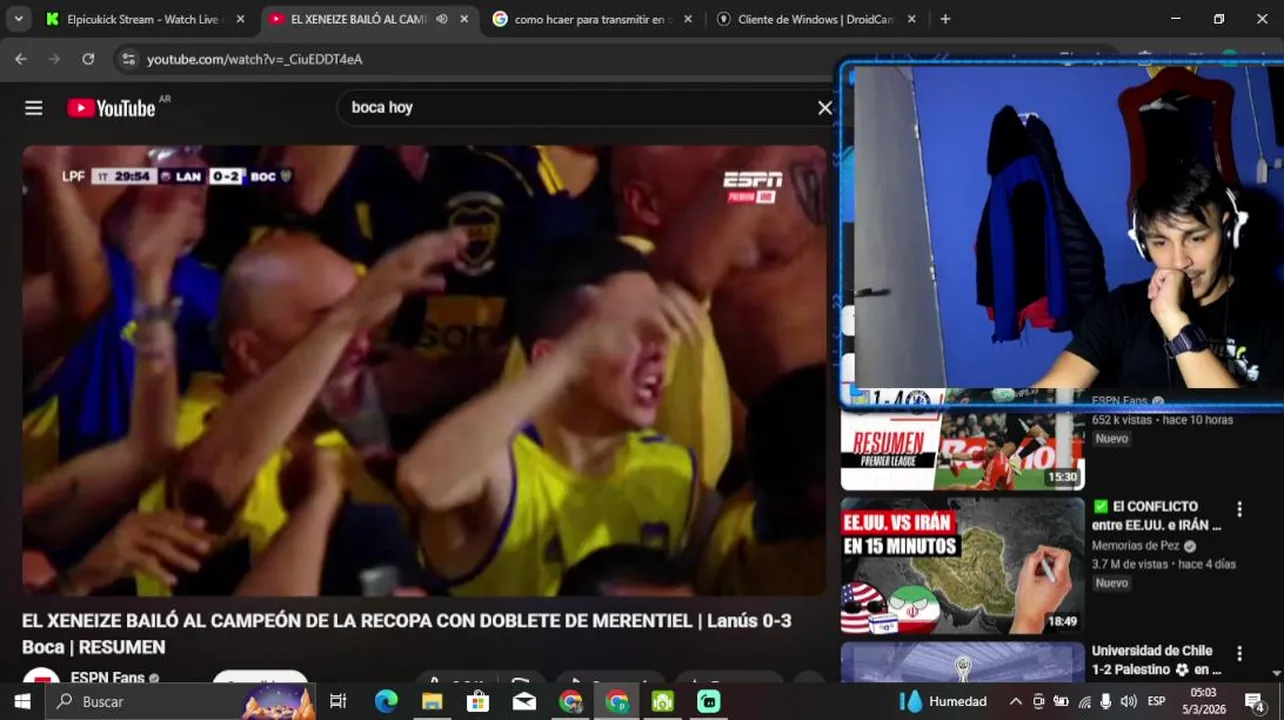The width and height of the screenshot is (1284, 720).
Task: Open the Windows notification center
Action: [1254, 702]
